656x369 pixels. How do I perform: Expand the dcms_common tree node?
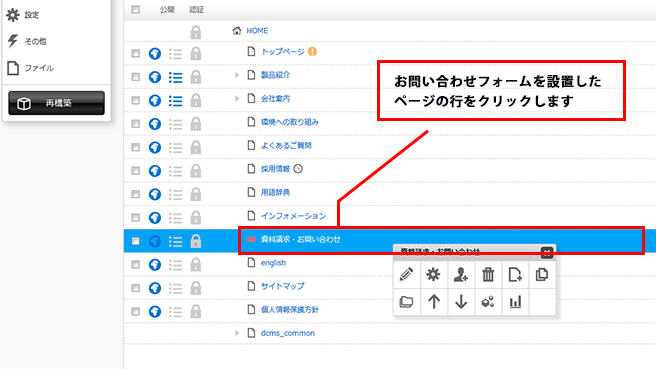(237, 333)
